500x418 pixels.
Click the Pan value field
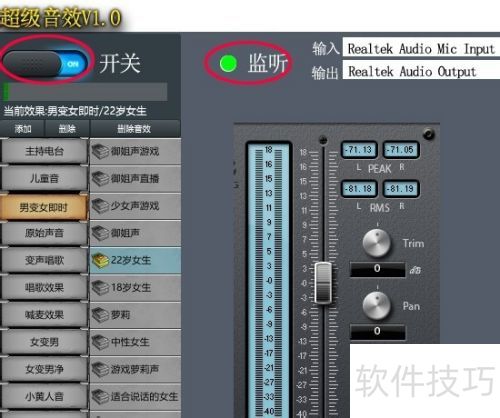(378, 332)
